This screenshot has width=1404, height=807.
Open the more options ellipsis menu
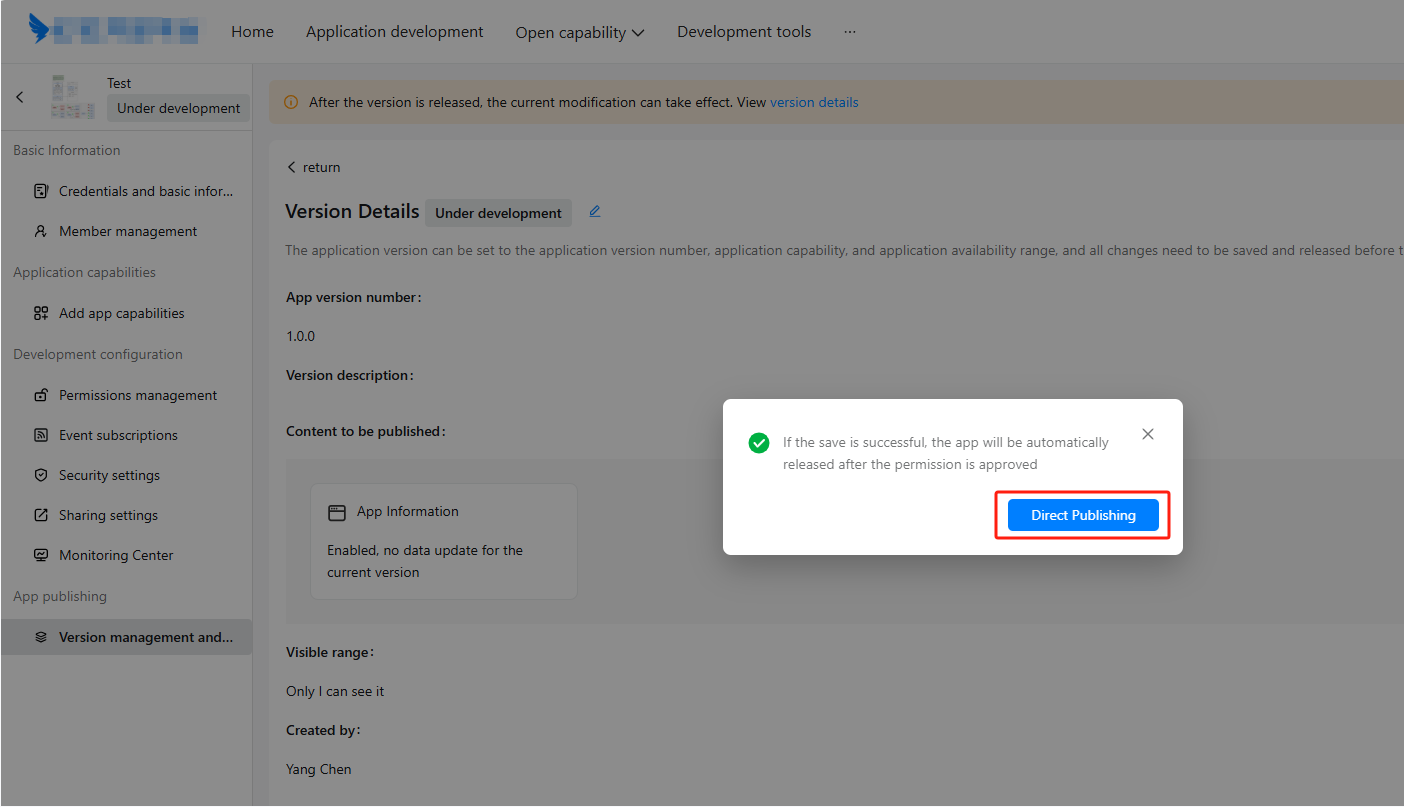click(849, 32)
